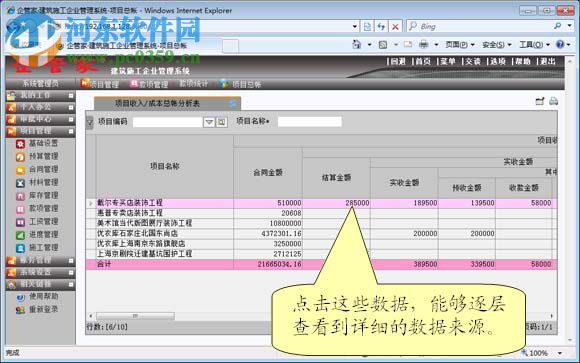Screen dimensions: 580x363
Task: Click the IE Print icon
Action: [424, 45]
